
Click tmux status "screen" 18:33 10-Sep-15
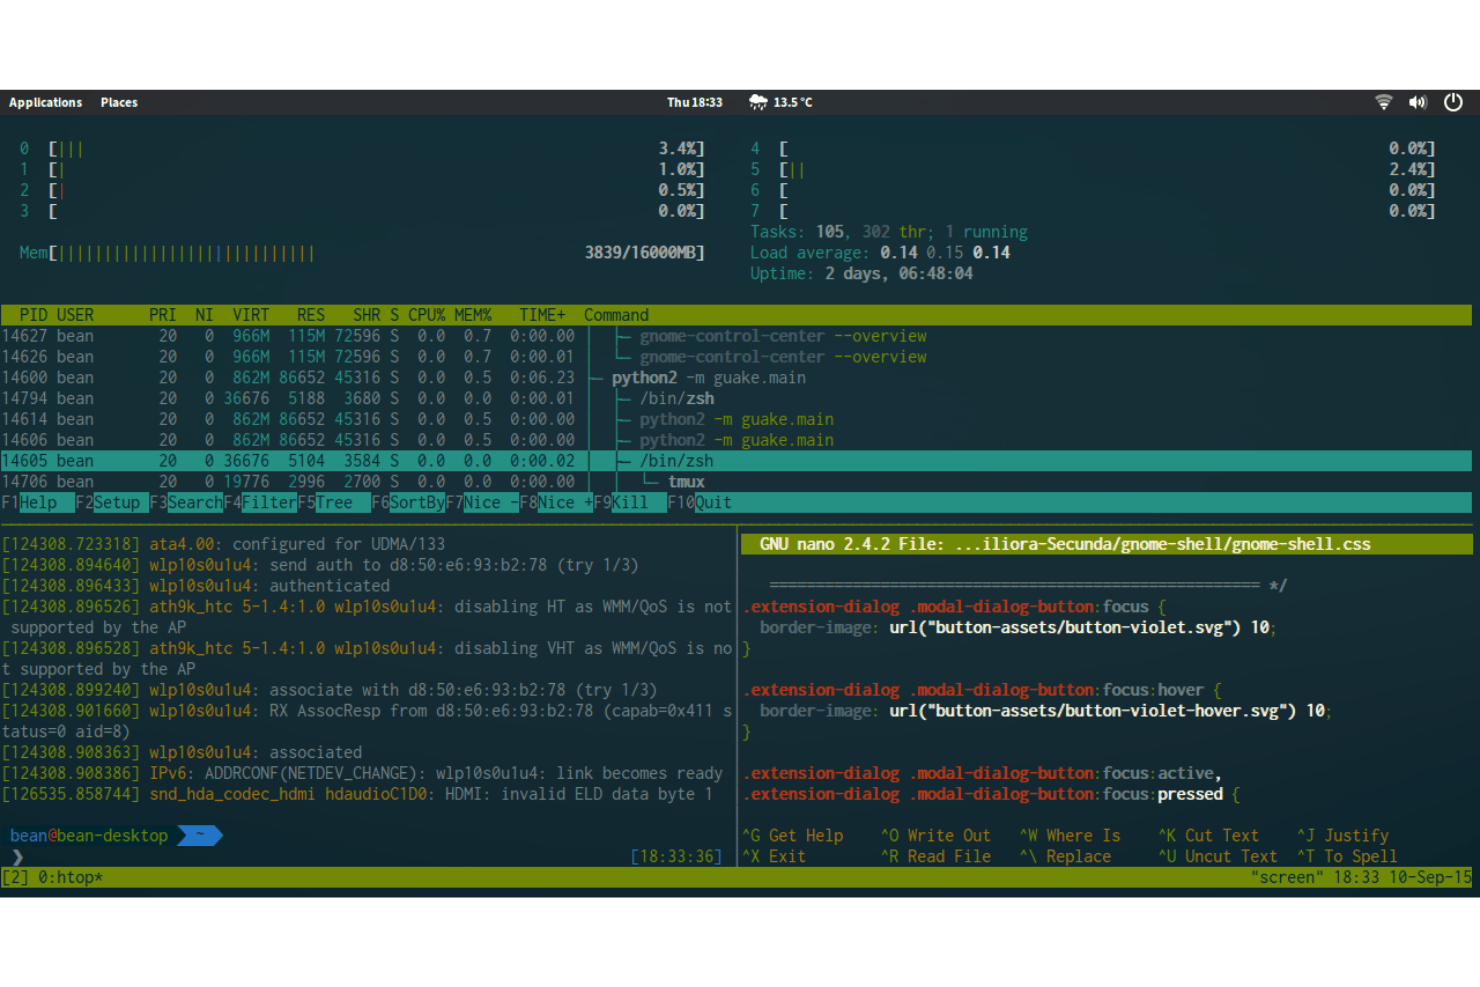click(1361, 878)
